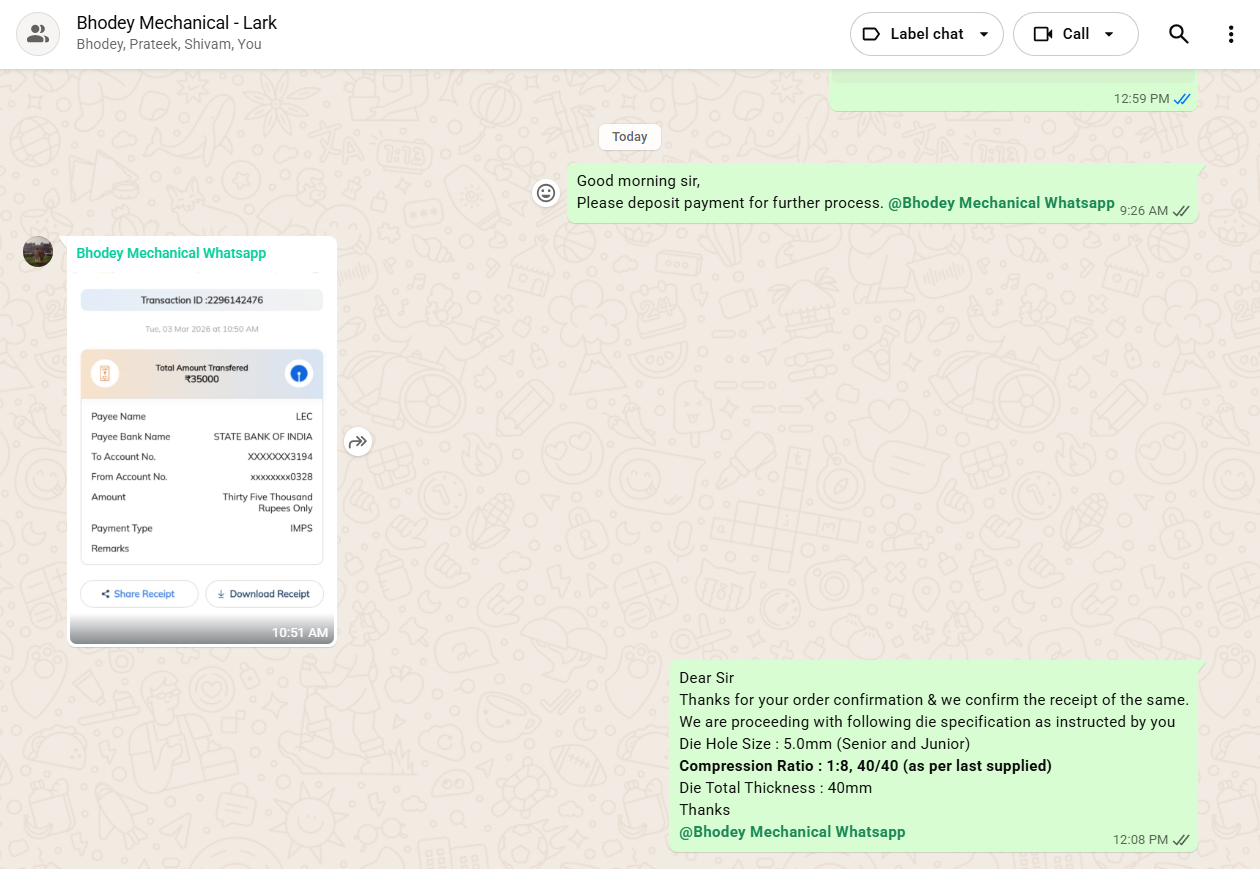Click the Share Receipt button in image

point(139,594)
